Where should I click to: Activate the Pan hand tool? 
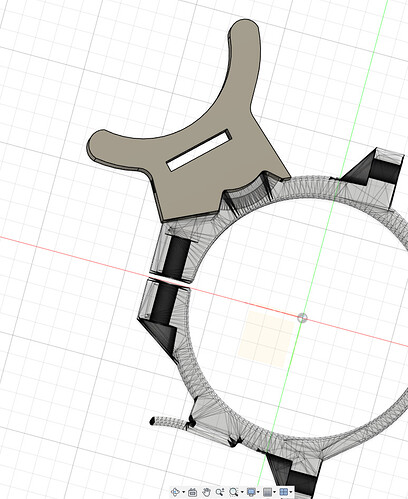point(207,492)
